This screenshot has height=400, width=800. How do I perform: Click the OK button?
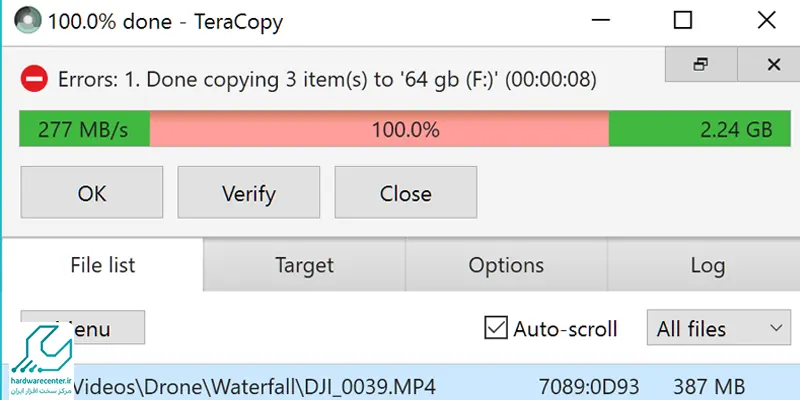tap(92, 192)
